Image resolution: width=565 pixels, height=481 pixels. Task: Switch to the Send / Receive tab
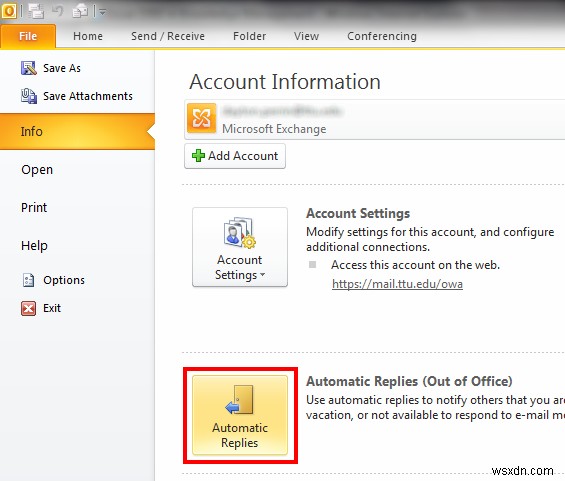[168, 36]
